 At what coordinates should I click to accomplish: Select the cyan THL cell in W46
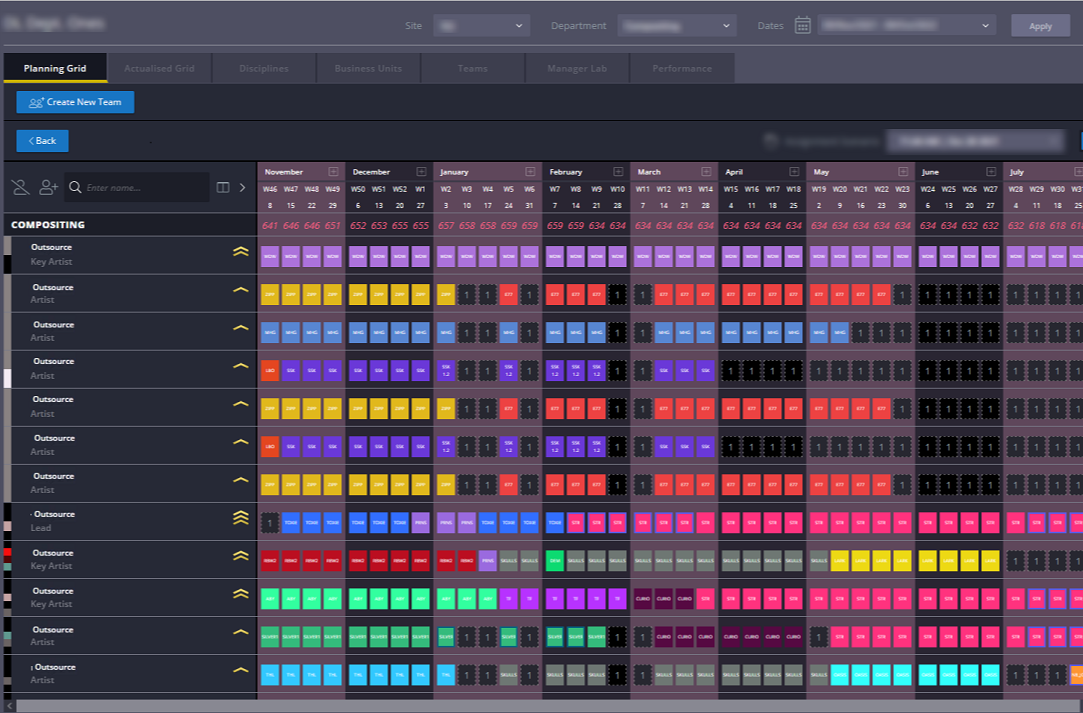(270, 674)
